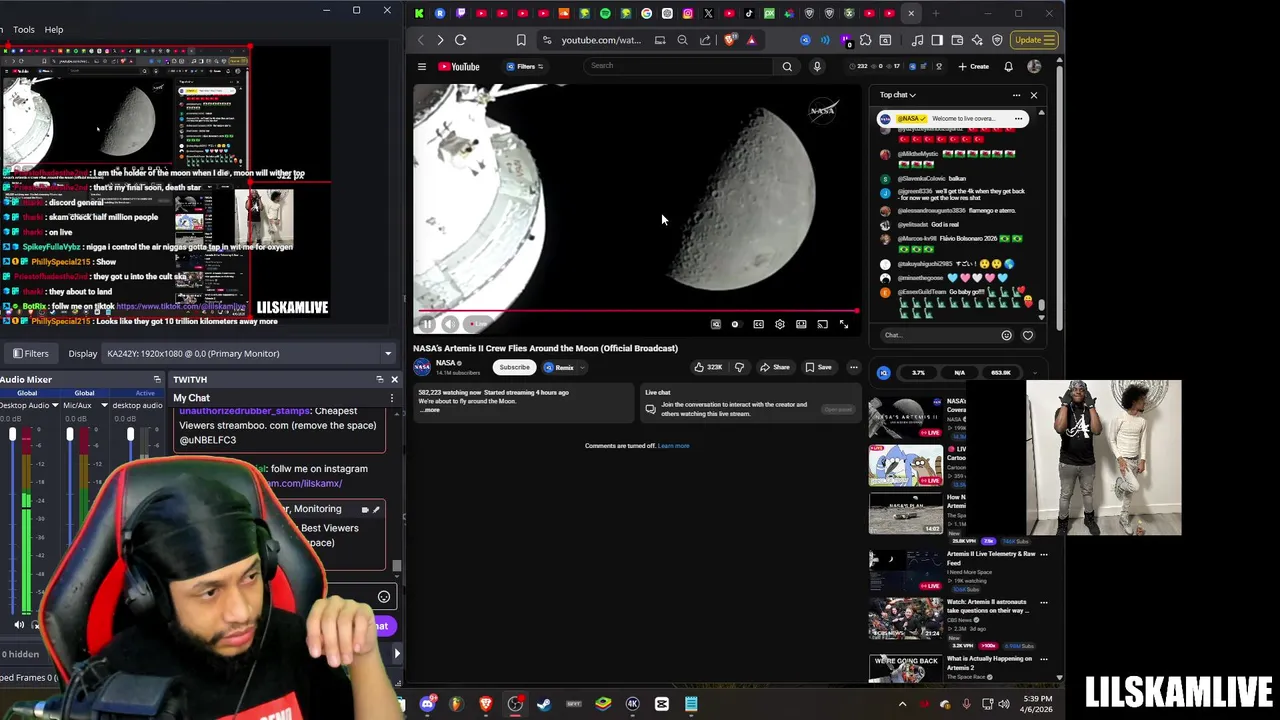Save the video to a playlist
The height and width of the screenshot is (720, 1280).
click(818, 367)
